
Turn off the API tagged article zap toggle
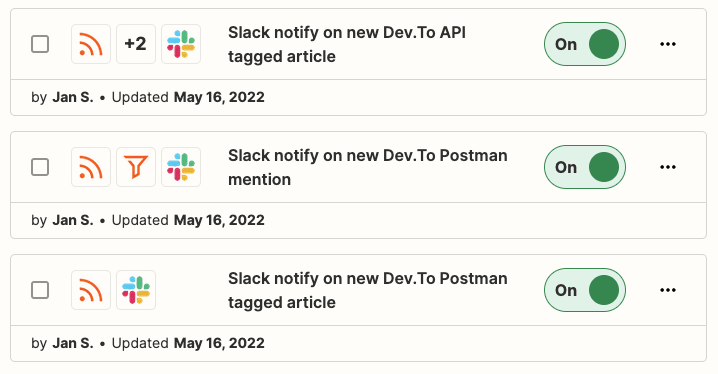[x=585, y=44]
